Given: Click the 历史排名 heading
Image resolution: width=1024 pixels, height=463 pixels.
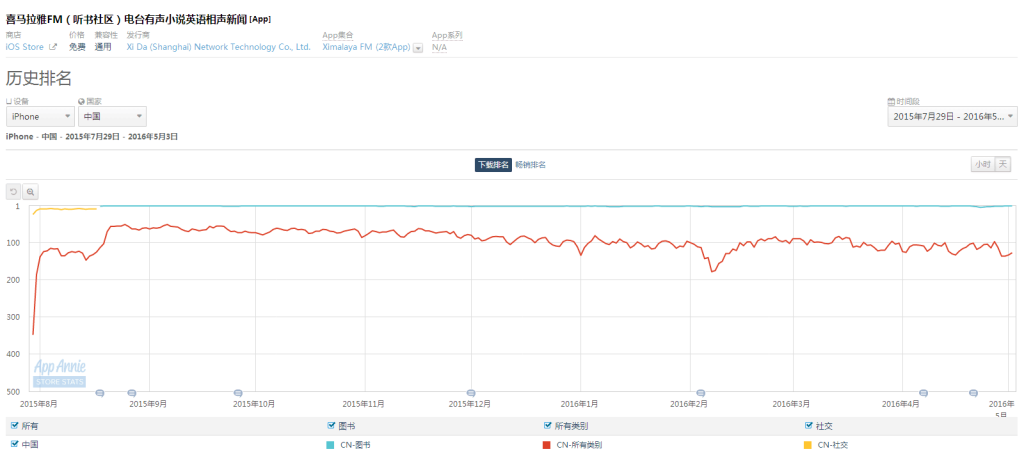Looking at the screenshot, I should (x=39, y=78).
